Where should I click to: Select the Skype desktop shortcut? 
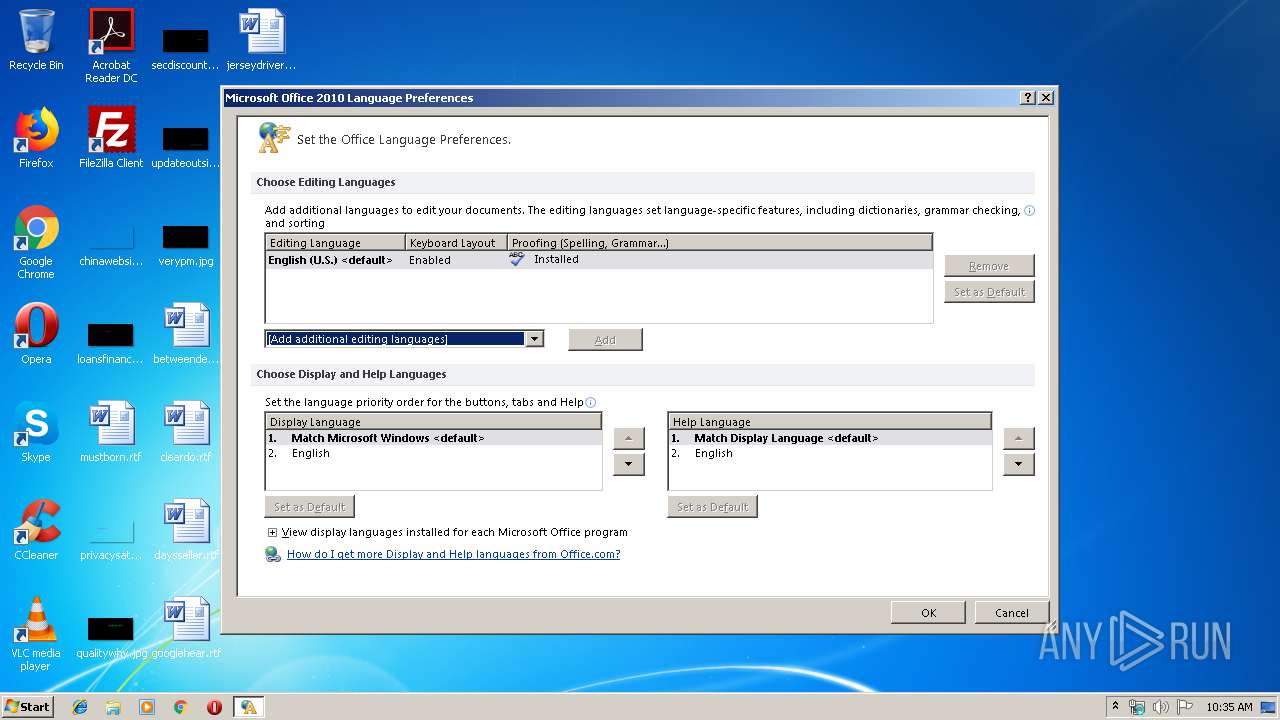[36, 432]
